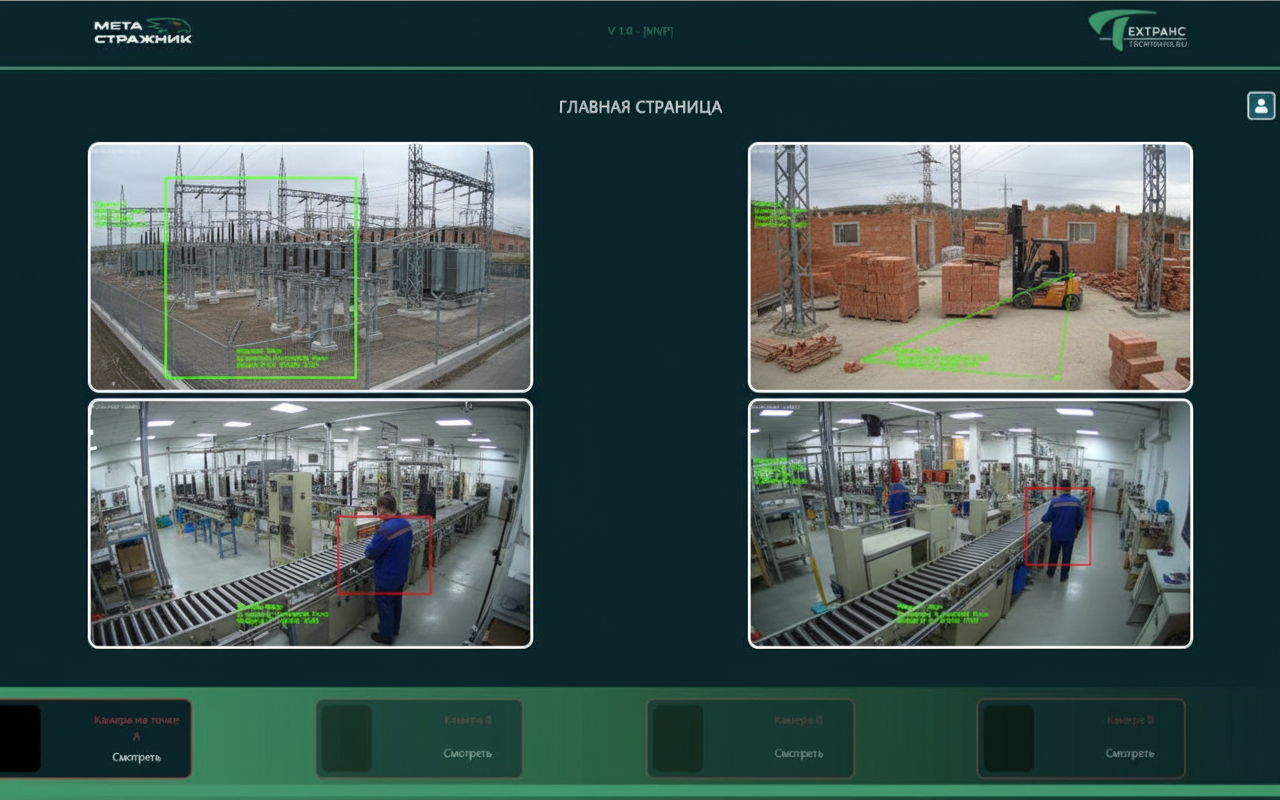Click the thumbnail on the Камера Б card

[x=346, y=738]
